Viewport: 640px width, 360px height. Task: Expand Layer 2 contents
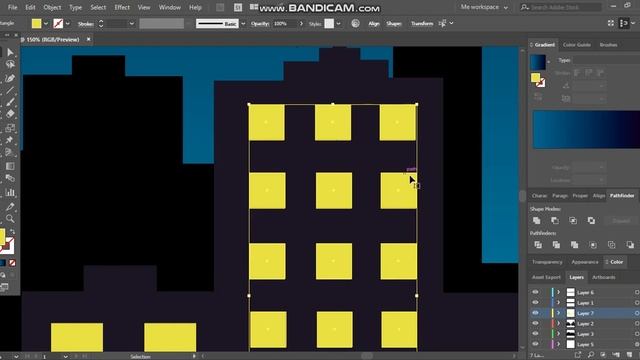point(558,323)
